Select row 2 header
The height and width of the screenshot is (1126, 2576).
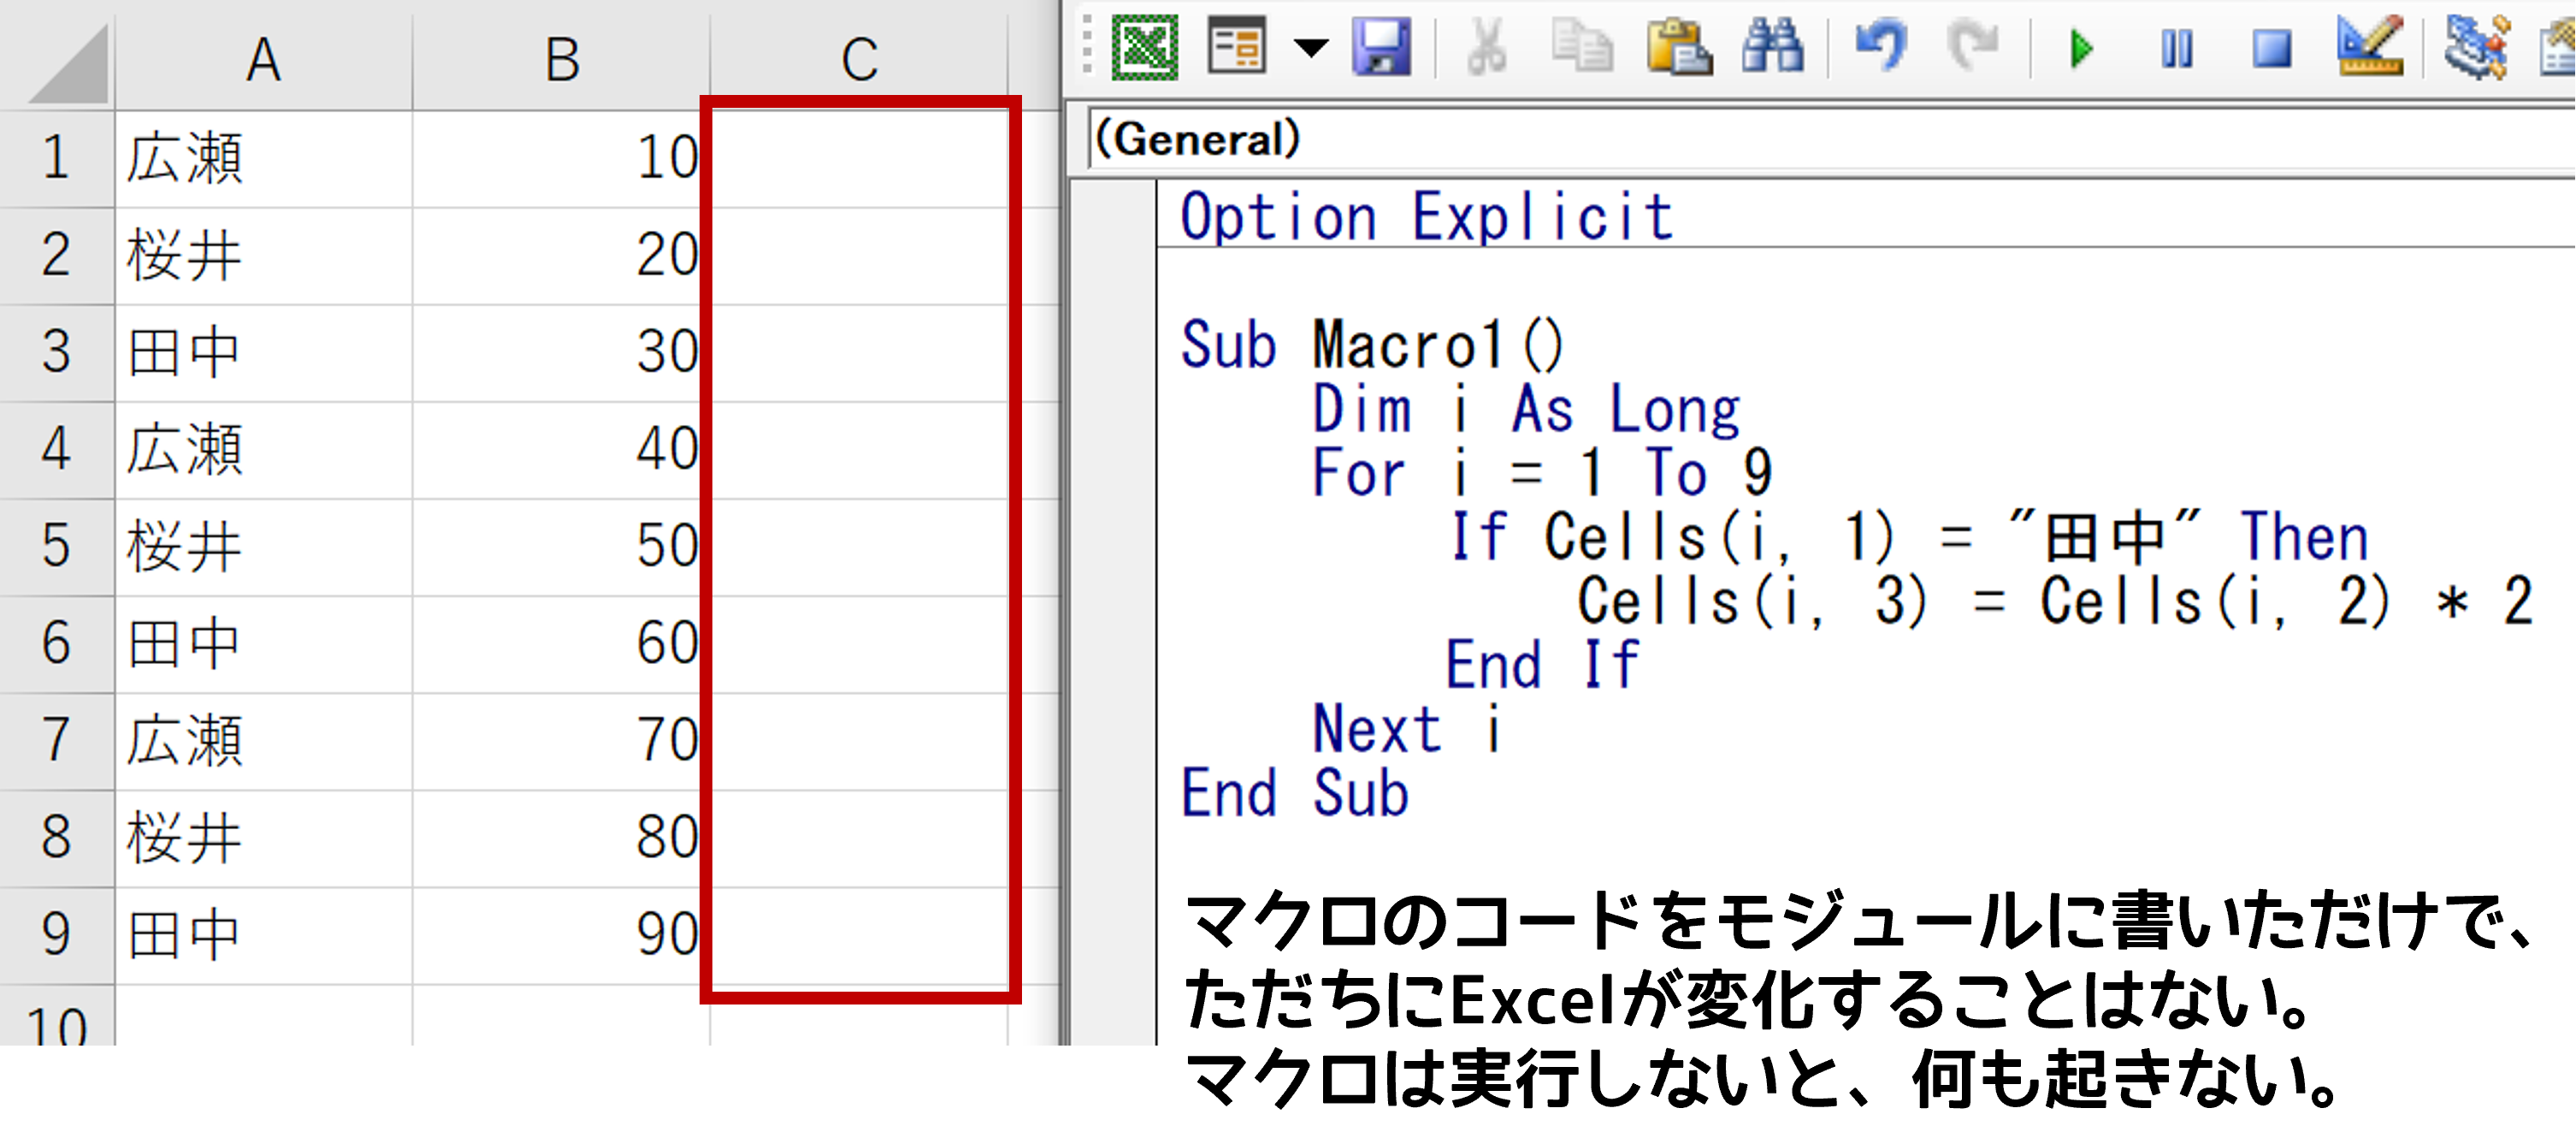(x=57, y=255)
